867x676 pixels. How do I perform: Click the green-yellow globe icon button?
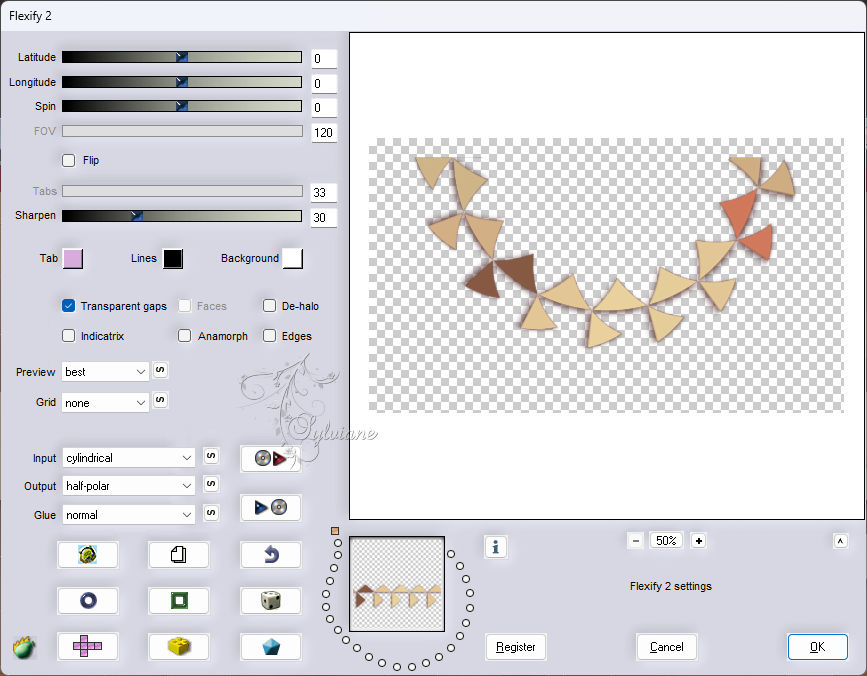(87, 554)
